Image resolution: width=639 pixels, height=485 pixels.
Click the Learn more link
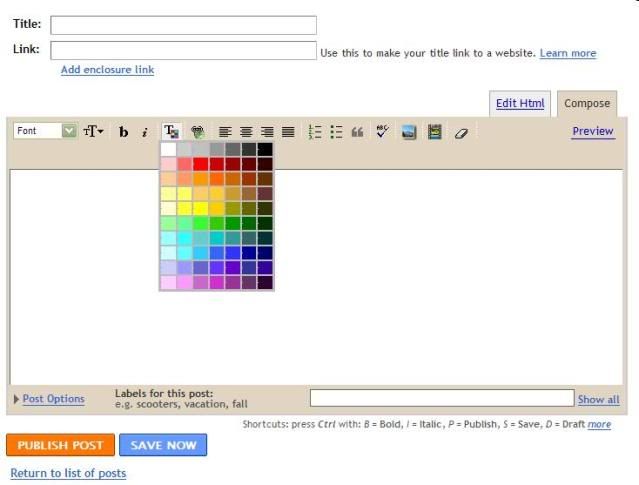coord(568,53)
